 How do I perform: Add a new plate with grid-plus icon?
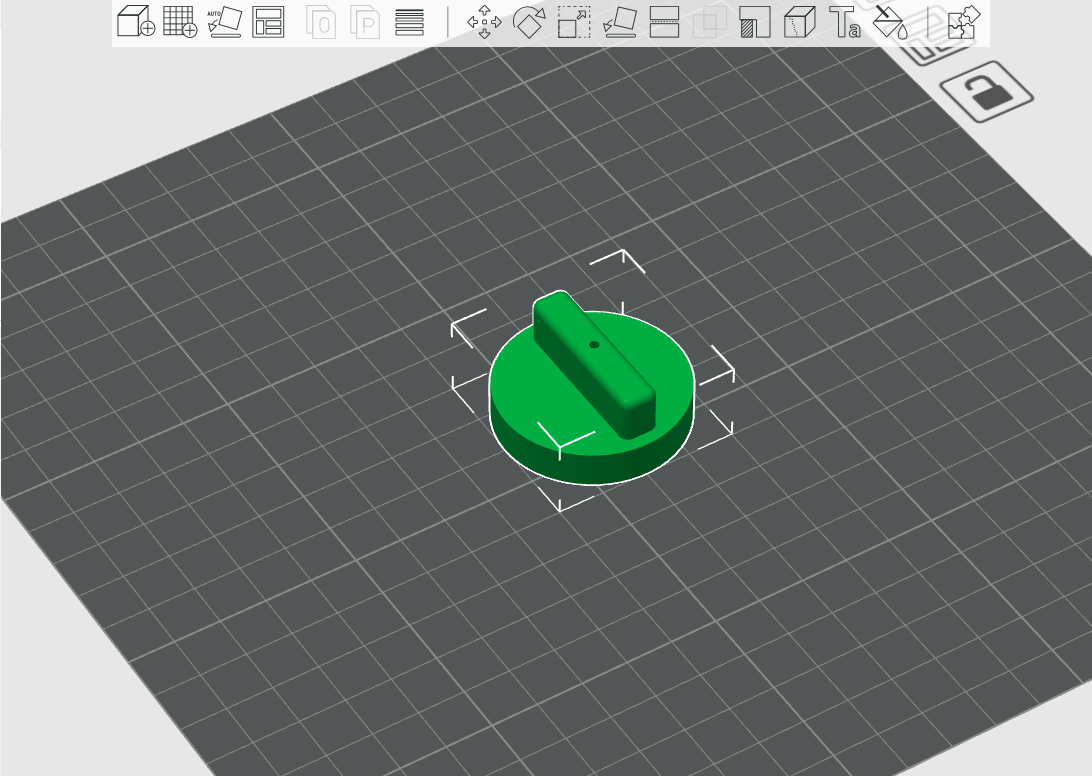[x=180, y=22]
